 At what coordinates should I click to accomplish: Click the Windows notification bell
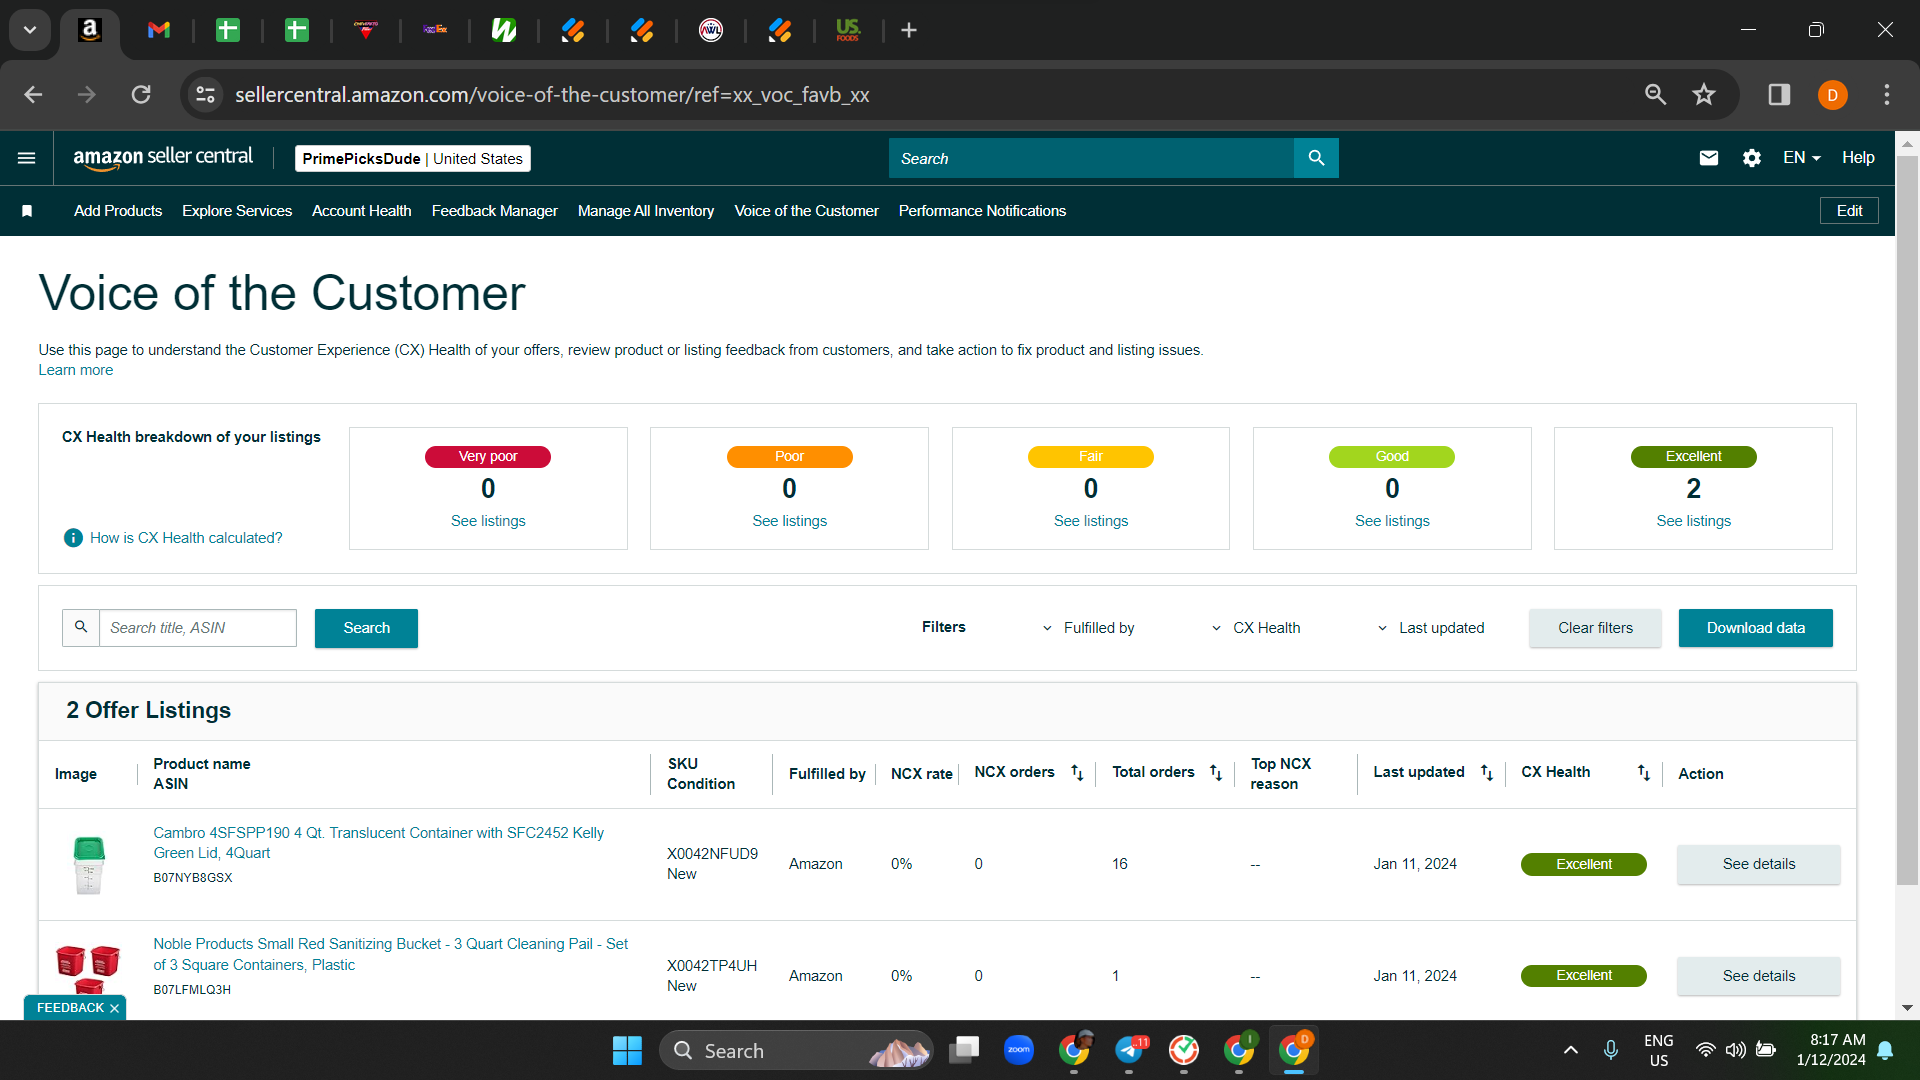(1886, 1051)
